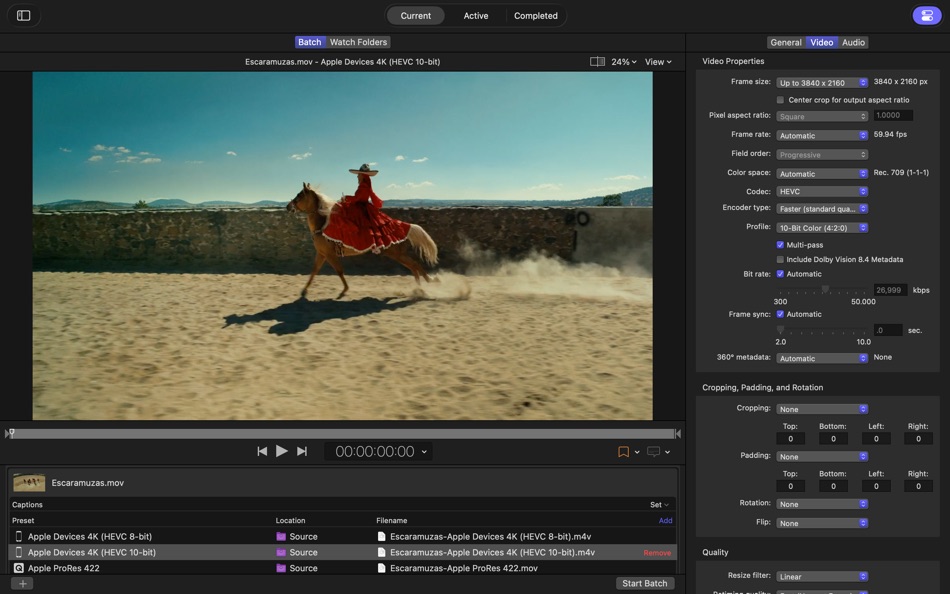Uncheck Frame sync Automatic

pyautogui.click(x=780, y=314)
